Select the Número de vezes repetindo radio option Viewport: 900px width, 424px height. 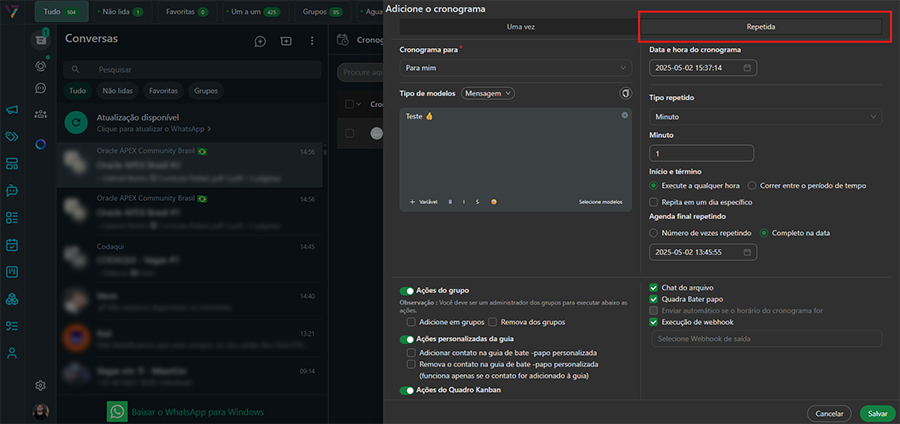tap(654, 233)
